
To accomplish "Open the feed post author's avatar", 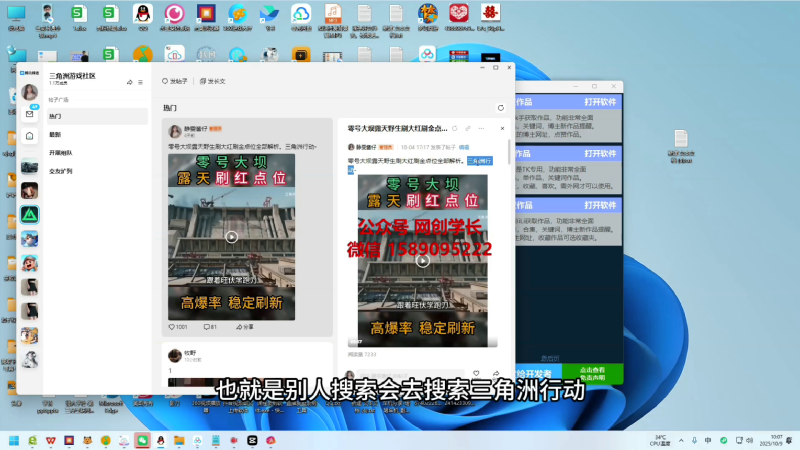I will [x=175, y=131].
